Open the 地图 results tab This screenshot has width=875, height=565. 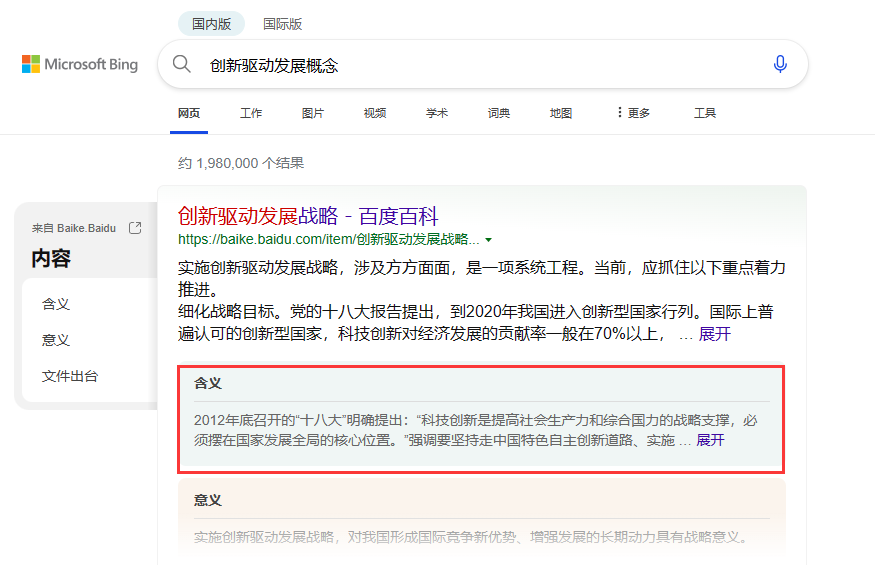coord(560,113)
